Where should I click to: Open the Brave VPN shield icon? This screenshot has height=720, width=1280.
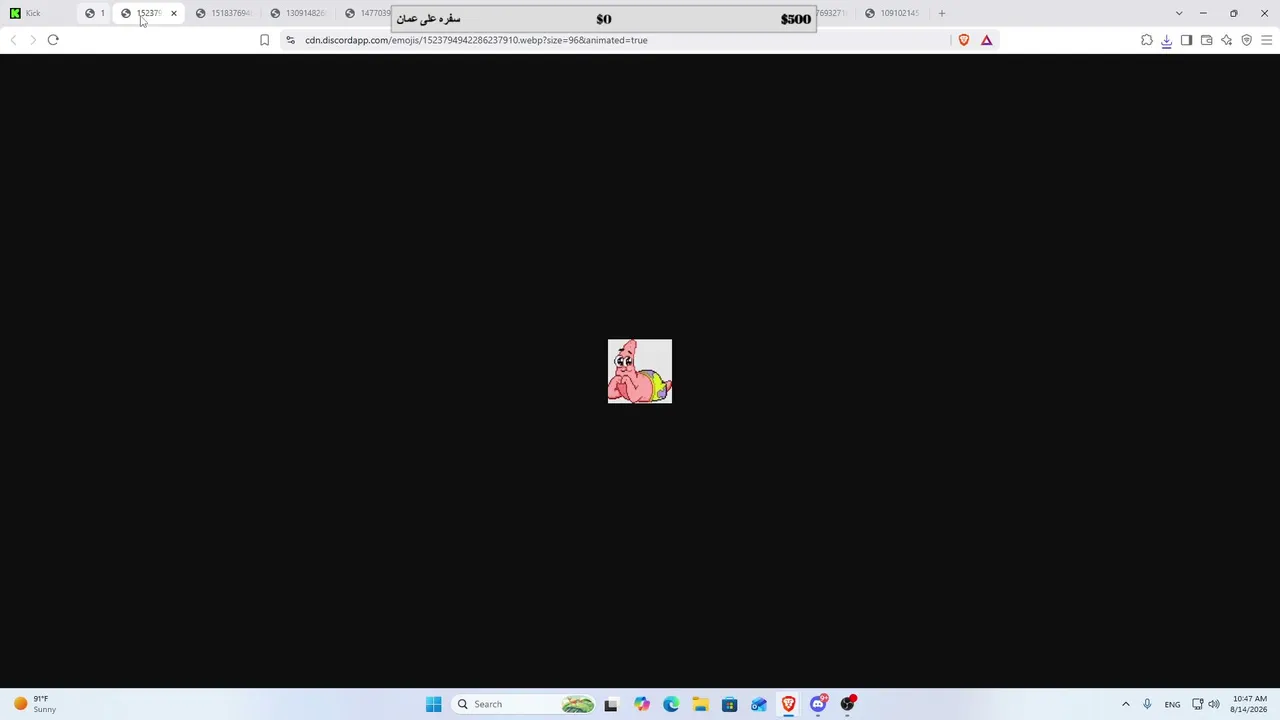point(1247,40)
